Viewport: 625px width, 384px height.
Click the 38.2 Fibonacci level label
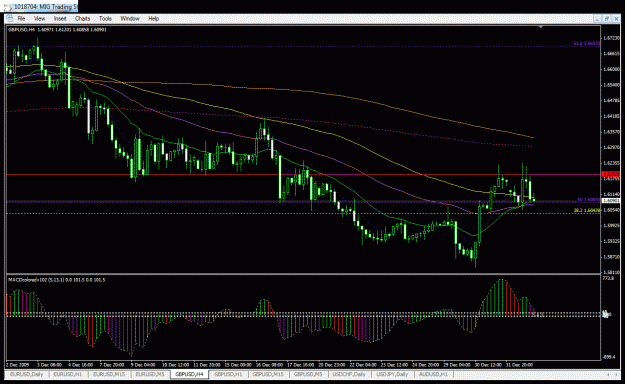tap(587, 210)
